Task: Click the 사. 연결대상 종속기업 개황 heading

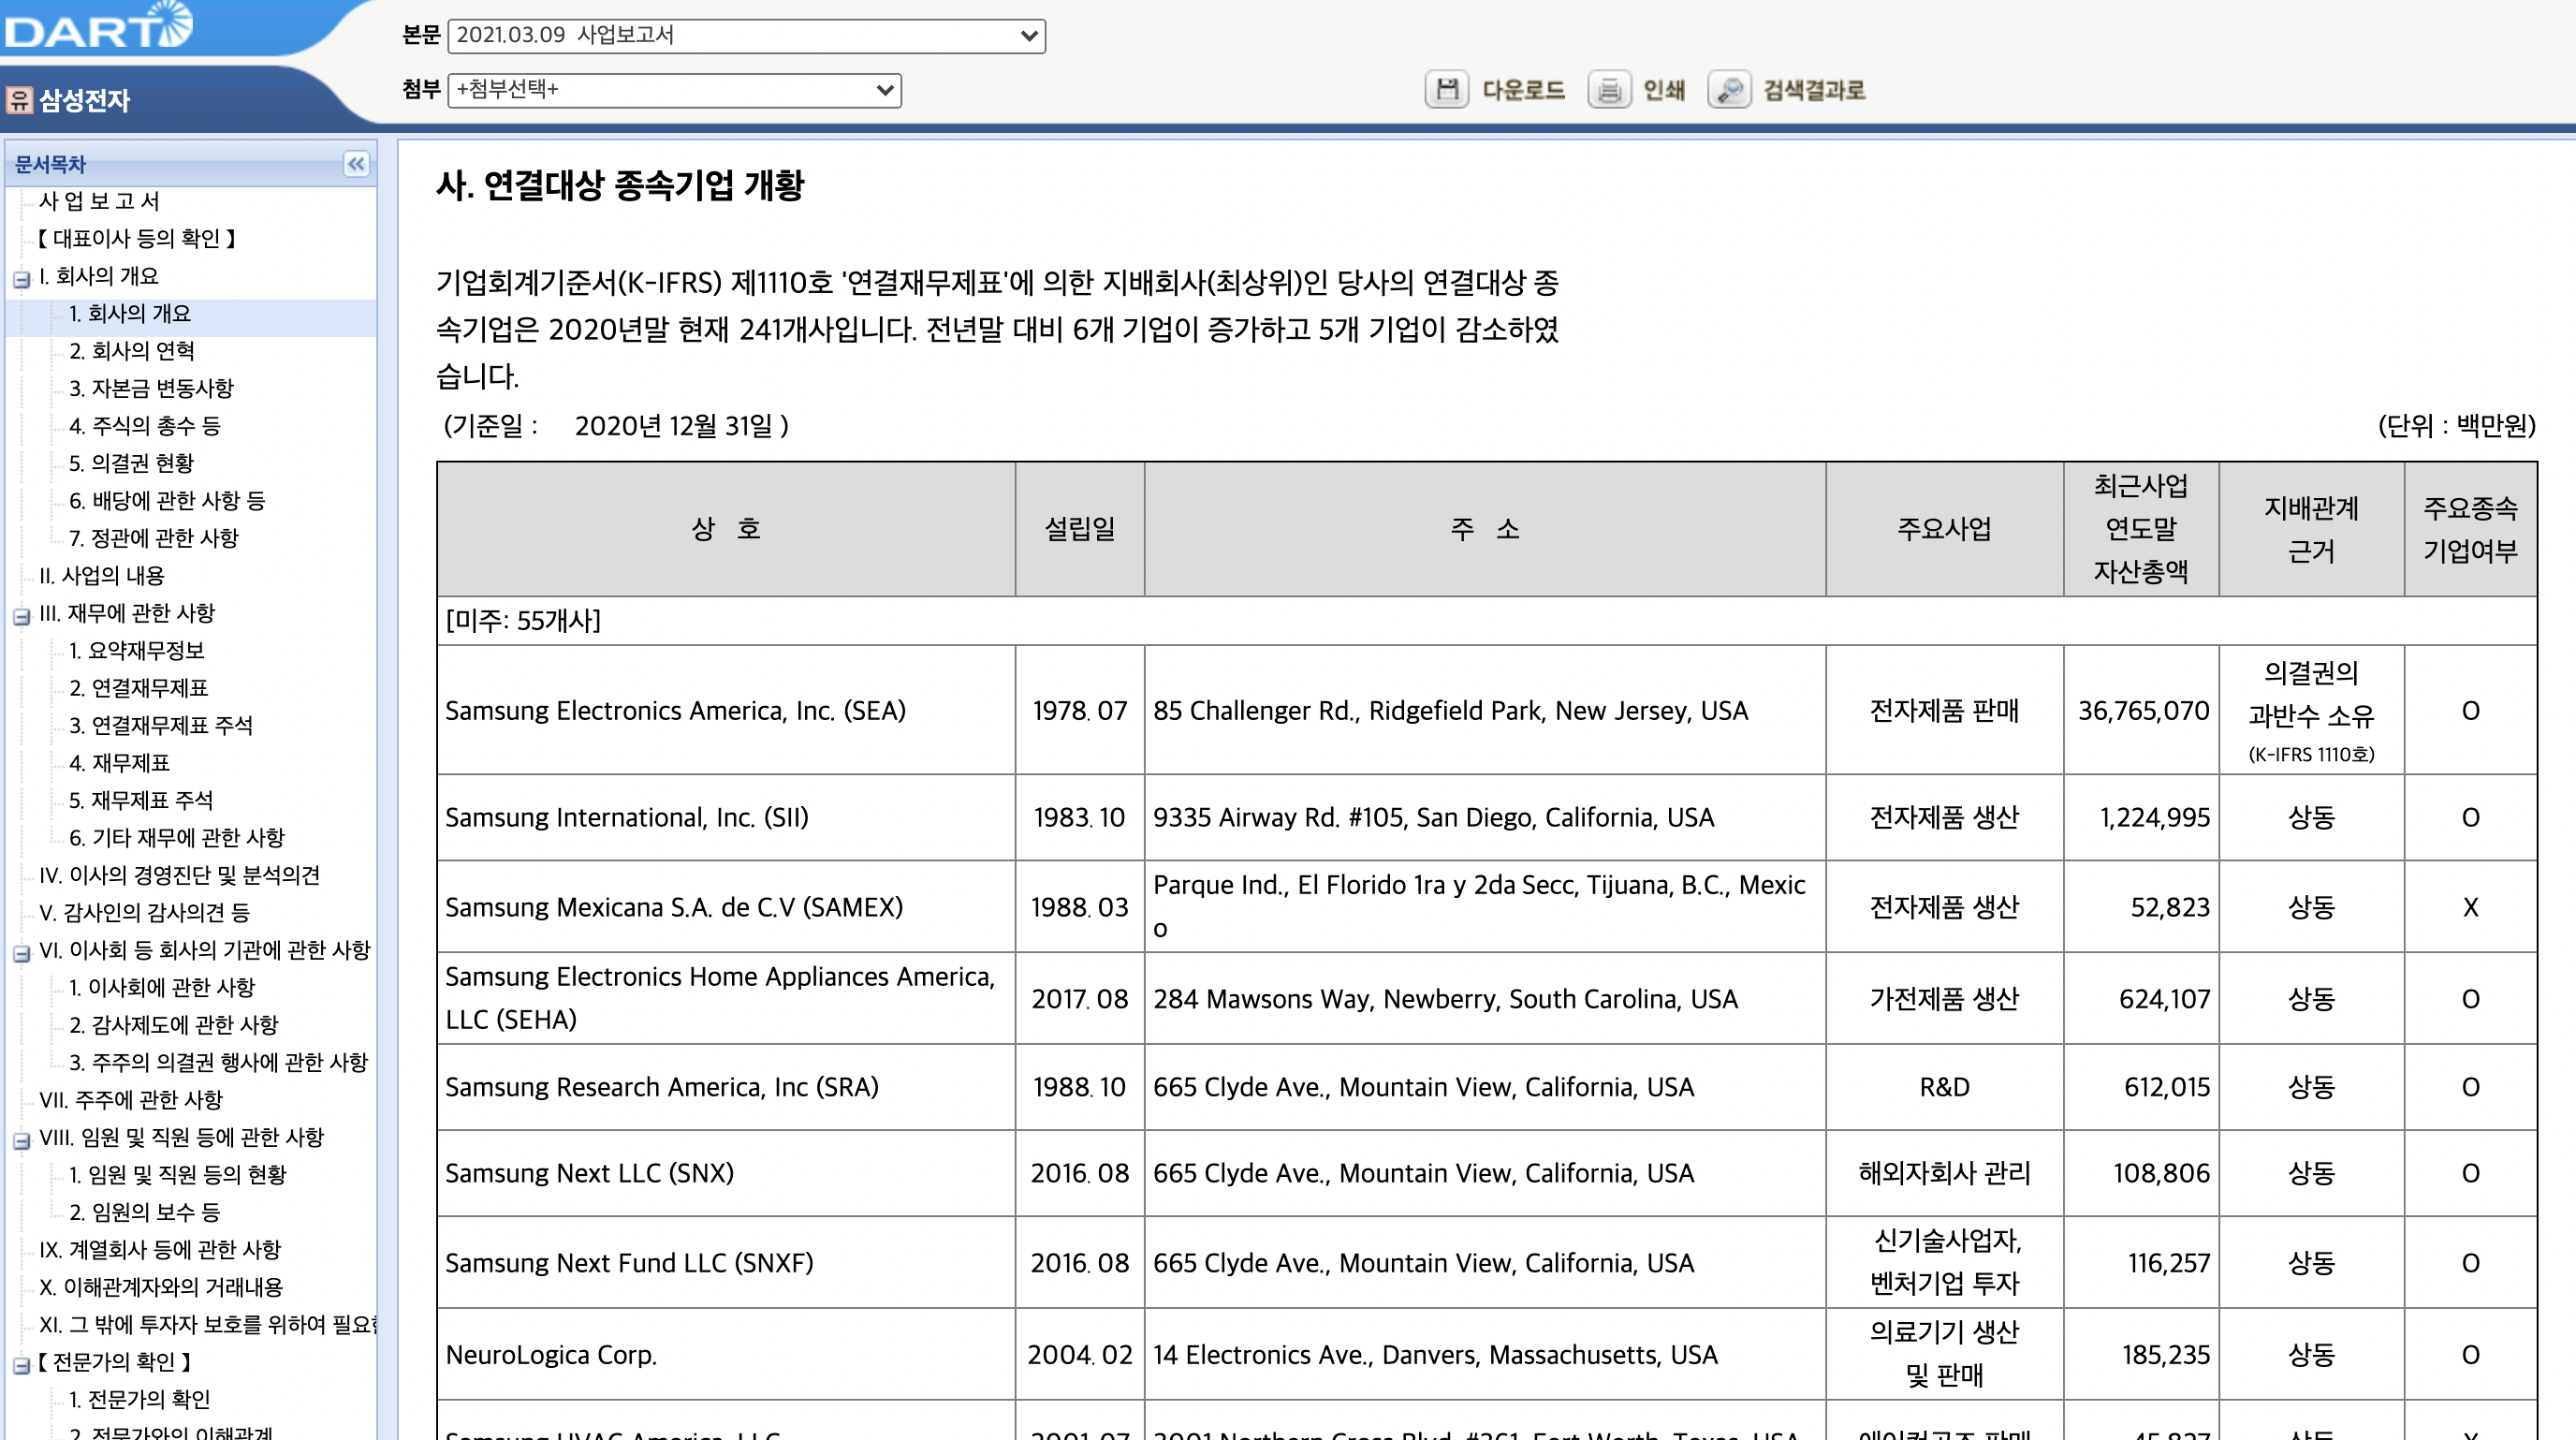Action: tap(620, 185)
